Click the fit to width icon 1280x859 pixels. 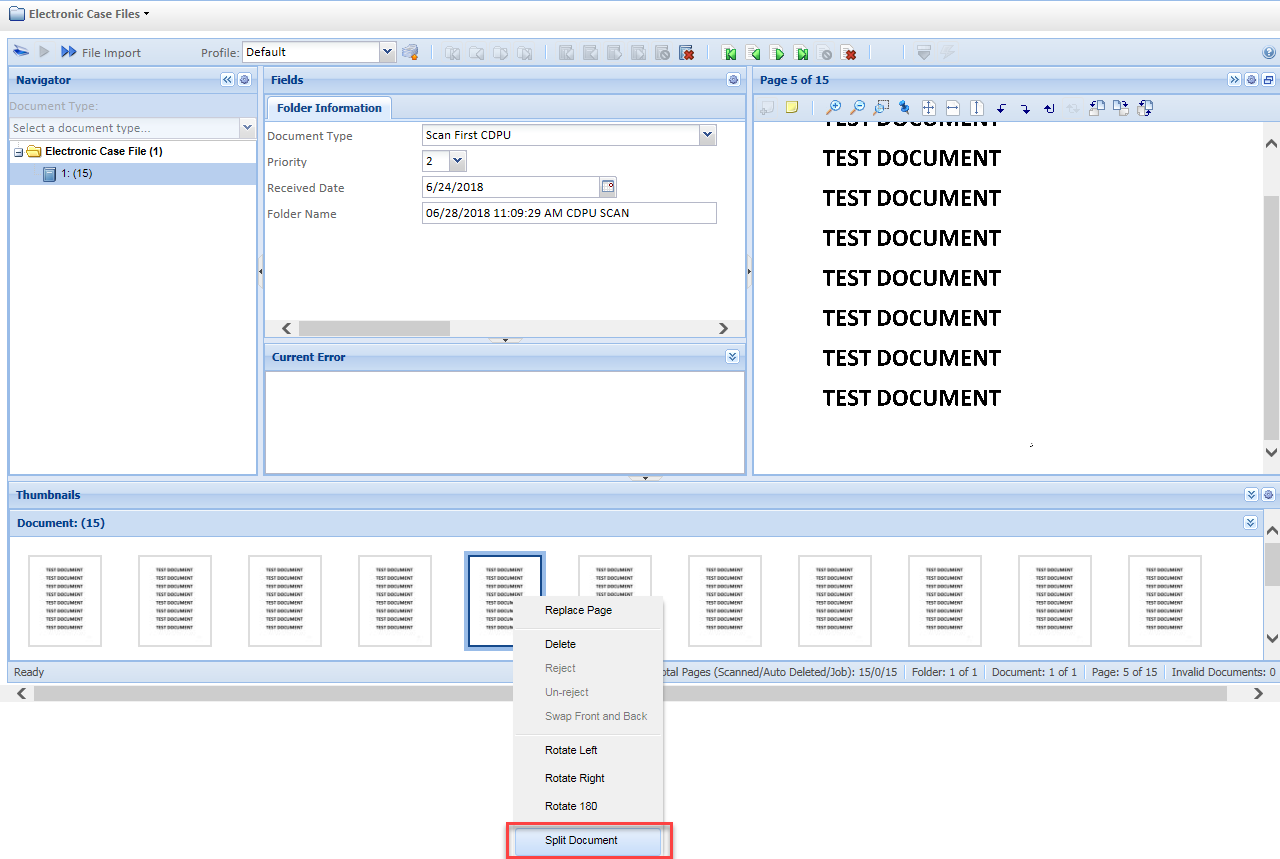[953, 108]
